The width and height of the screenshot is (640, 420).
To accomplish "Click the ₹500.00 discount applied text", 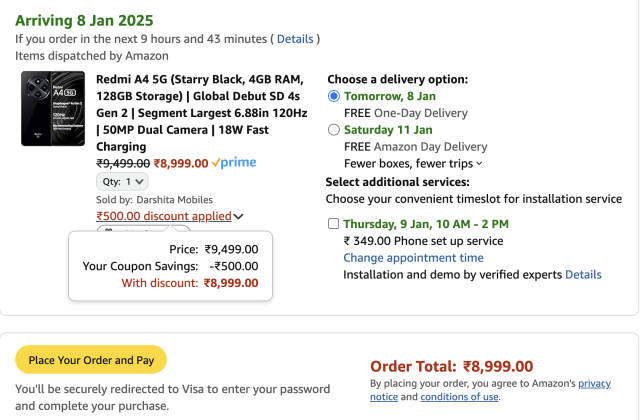I will 163,215.
